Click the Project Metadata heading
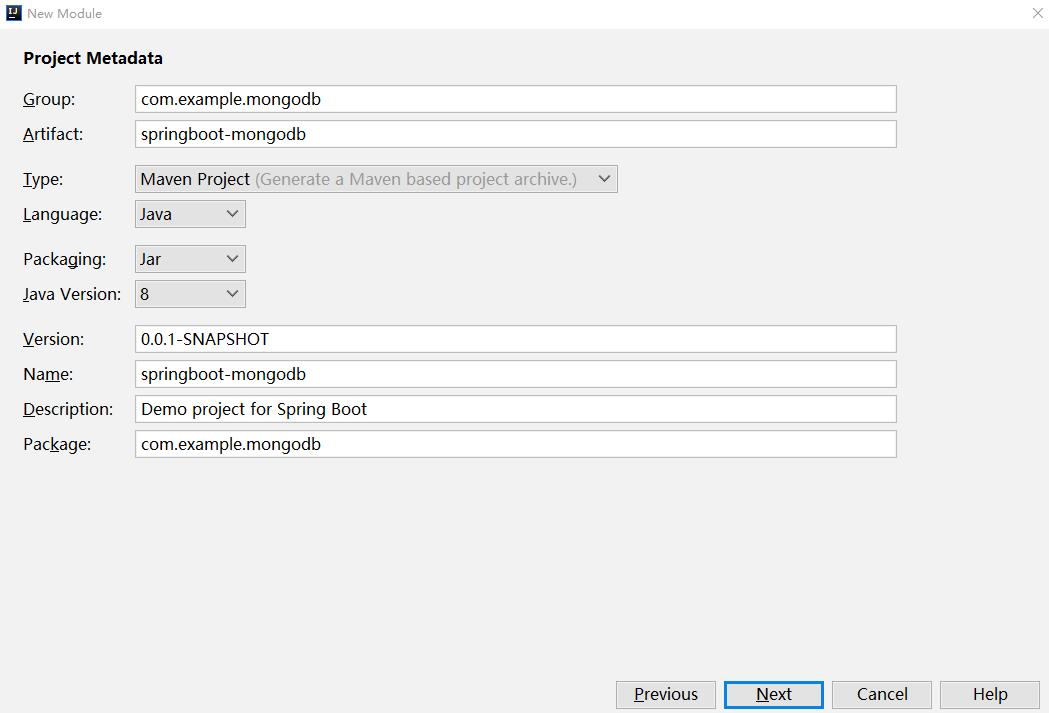 (x=93, y=58)
